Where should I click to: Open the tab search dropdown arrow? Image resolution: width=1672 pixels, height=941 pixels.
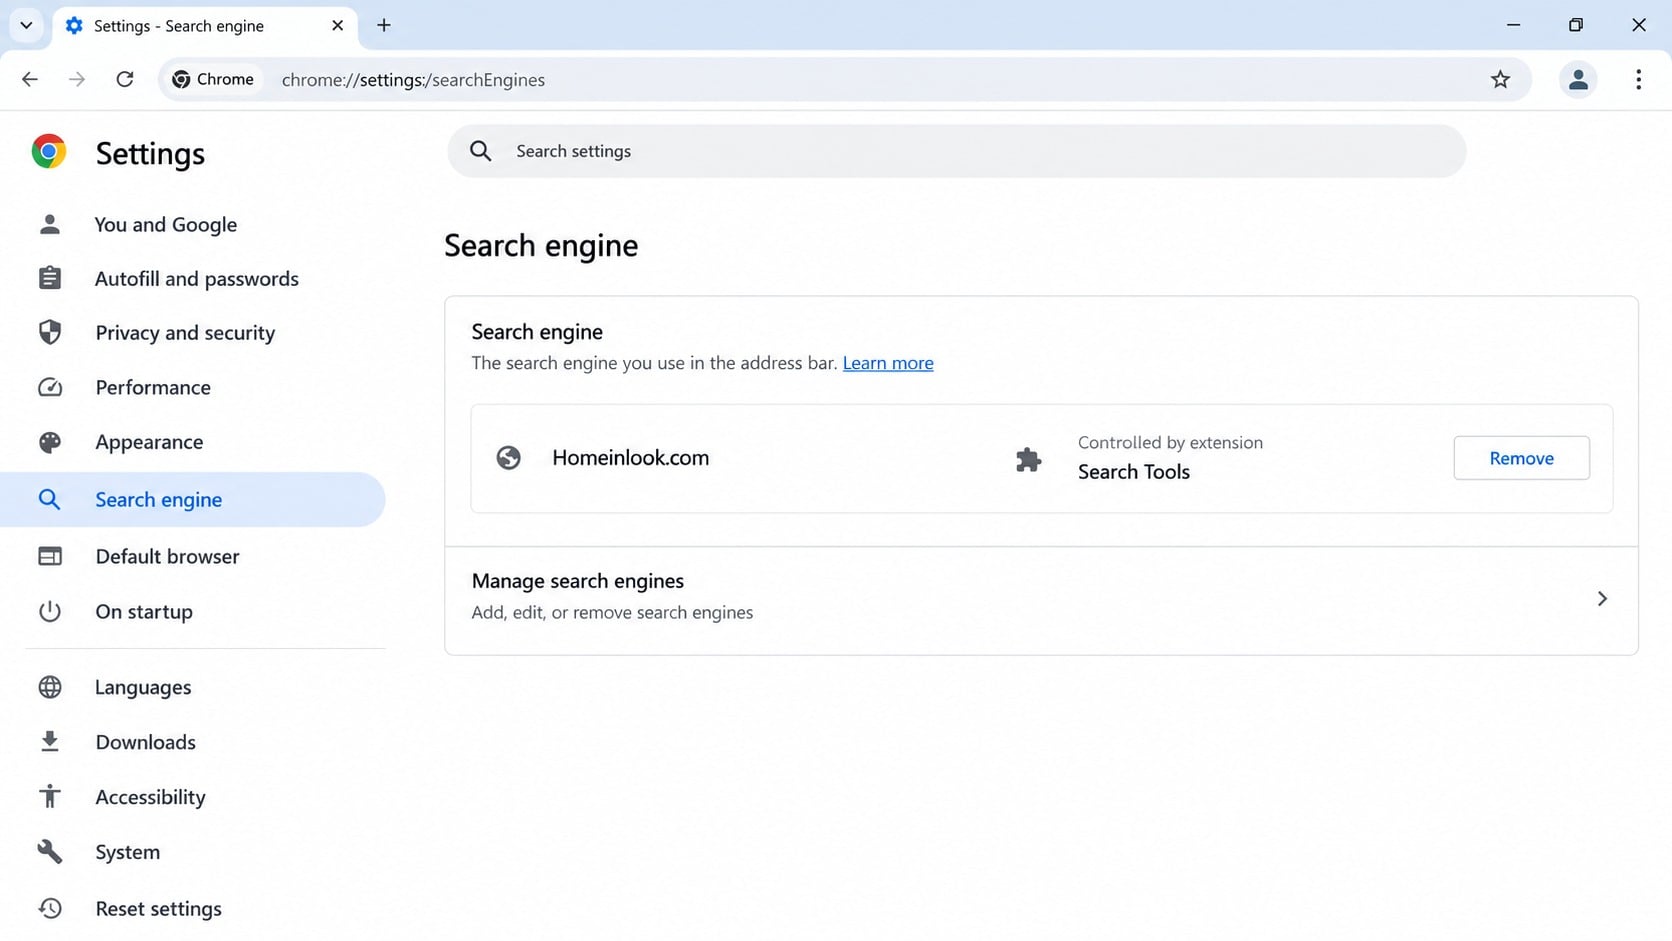pyautogui.click(x=27, y=25)
